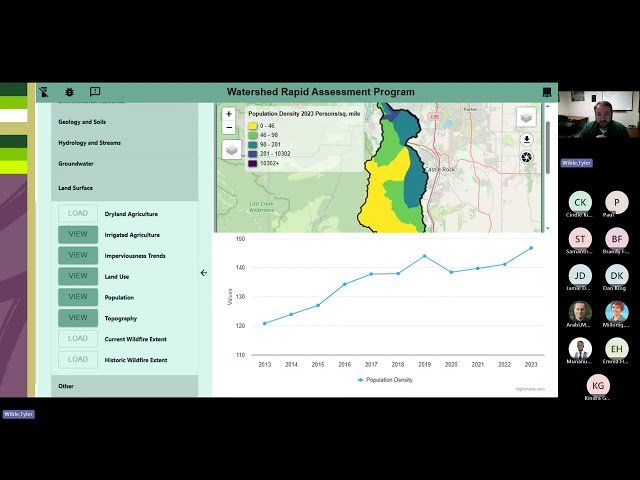
Task: Select the JD participant avatar
Action: 580,276
